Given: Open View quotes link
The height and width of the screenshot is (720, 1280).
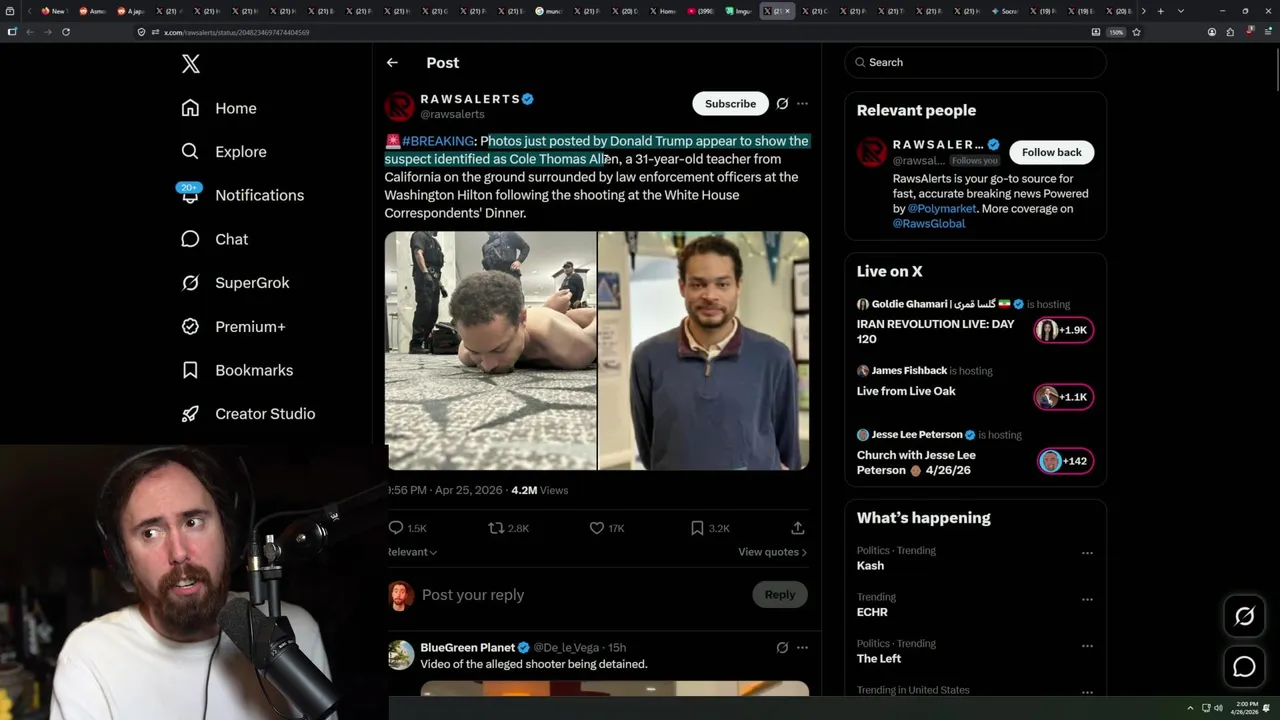Looking at the screenshot, I should pos(772,552).
